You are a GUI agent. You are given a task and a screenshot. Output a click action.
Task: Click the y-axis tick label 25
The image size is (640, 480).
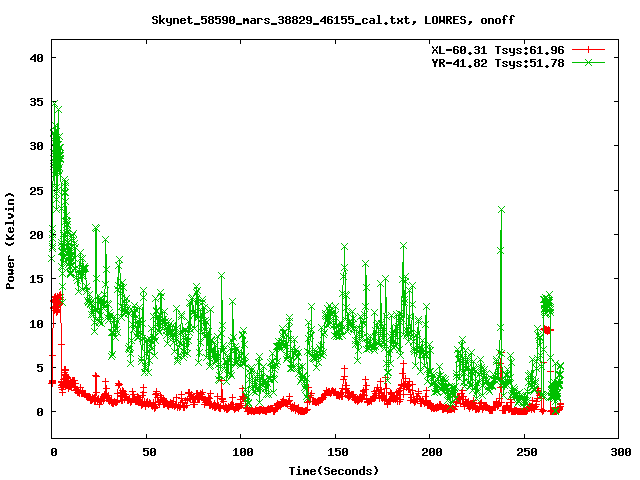[37, 191]
